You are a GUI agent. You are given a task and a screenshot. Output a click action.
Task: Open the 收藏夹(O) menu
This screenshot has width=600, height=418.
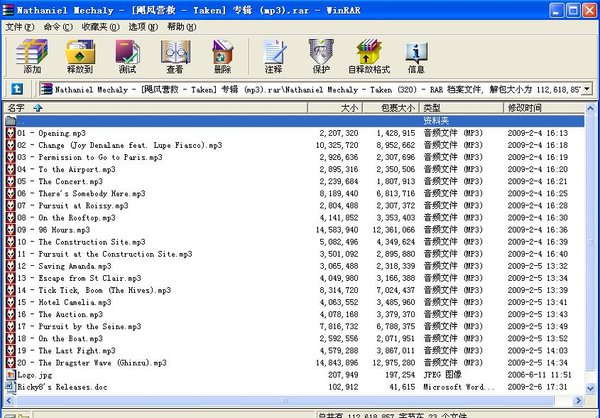click(x=100, y=27)
